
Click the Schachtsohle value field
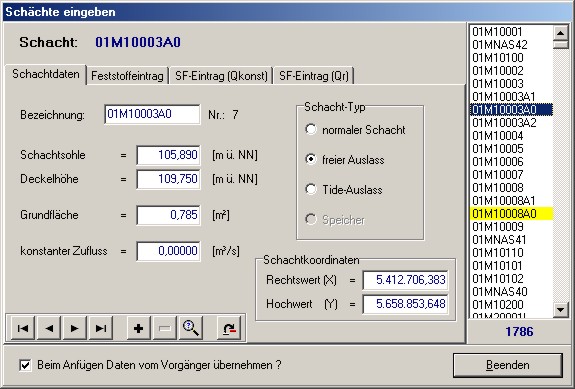click(x=168, y=155)
